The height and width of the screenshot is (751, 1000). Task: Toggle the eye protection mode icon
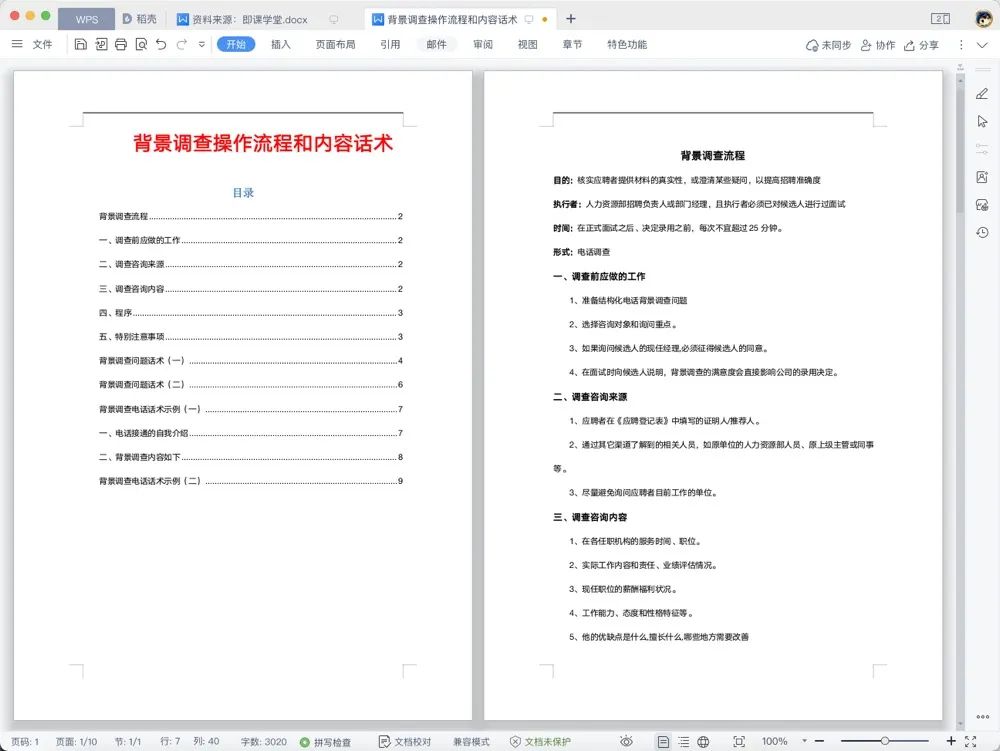(626, 741)
